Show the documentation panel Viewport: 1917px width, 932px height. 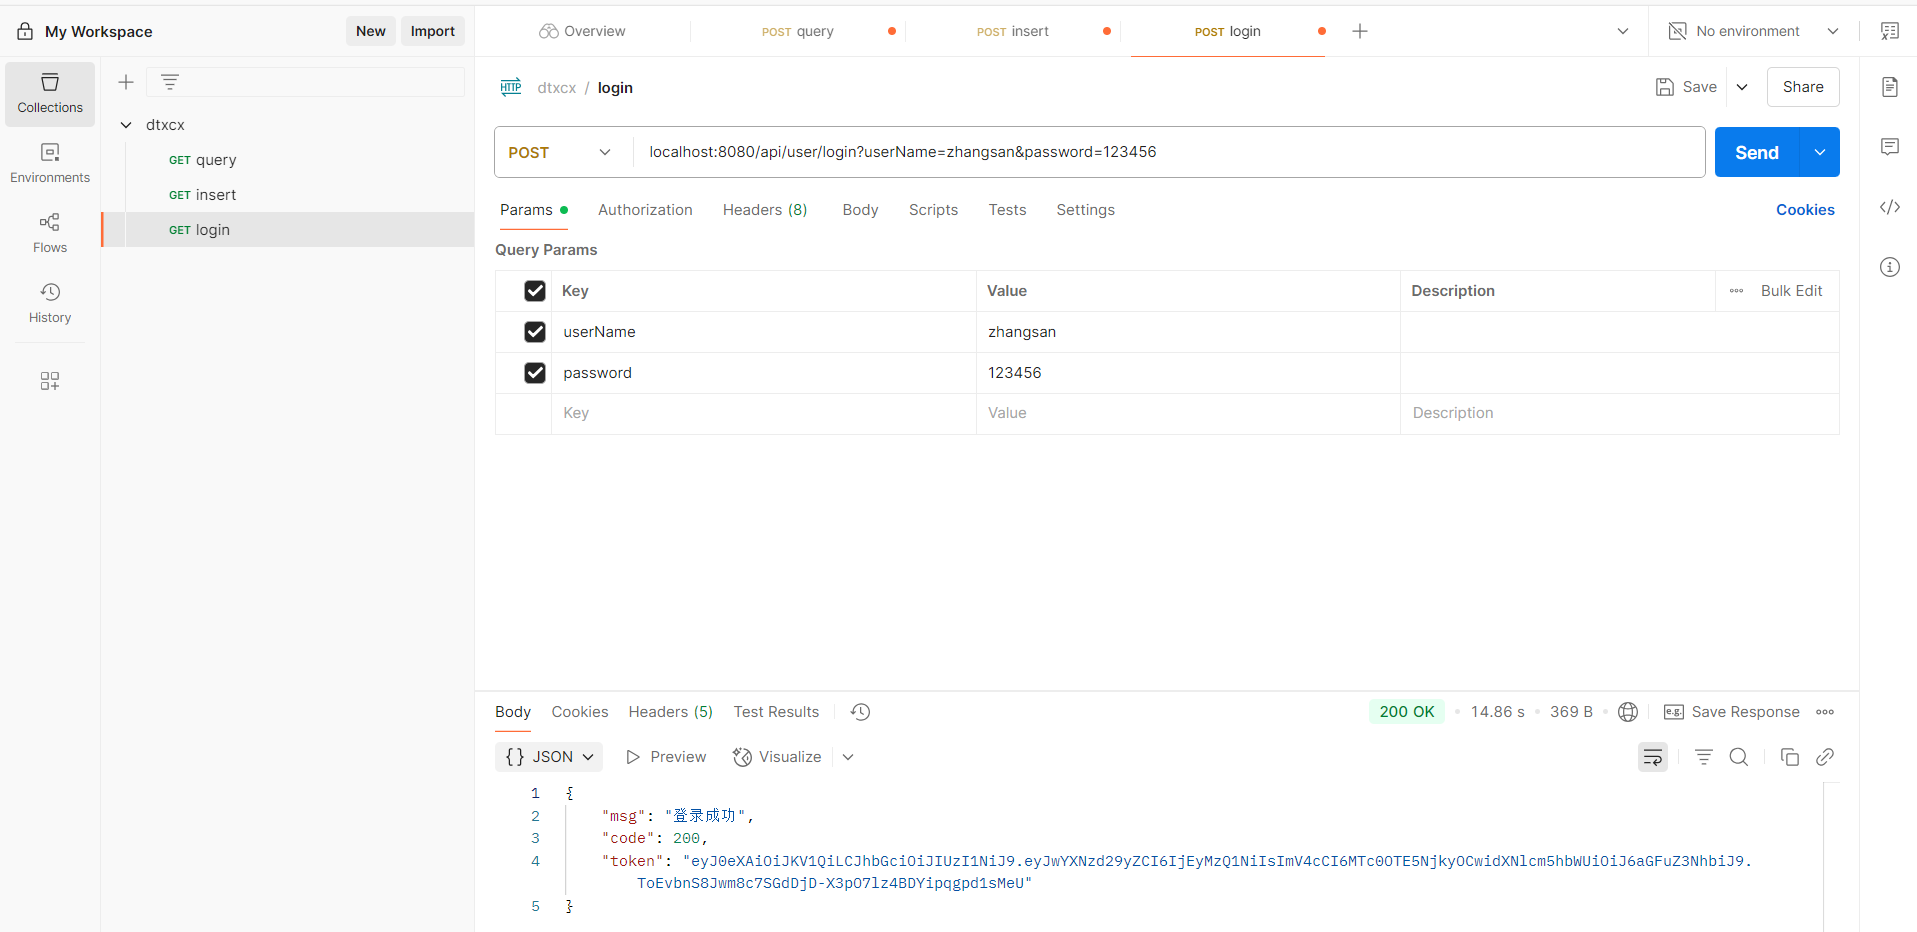point(1890,87)
